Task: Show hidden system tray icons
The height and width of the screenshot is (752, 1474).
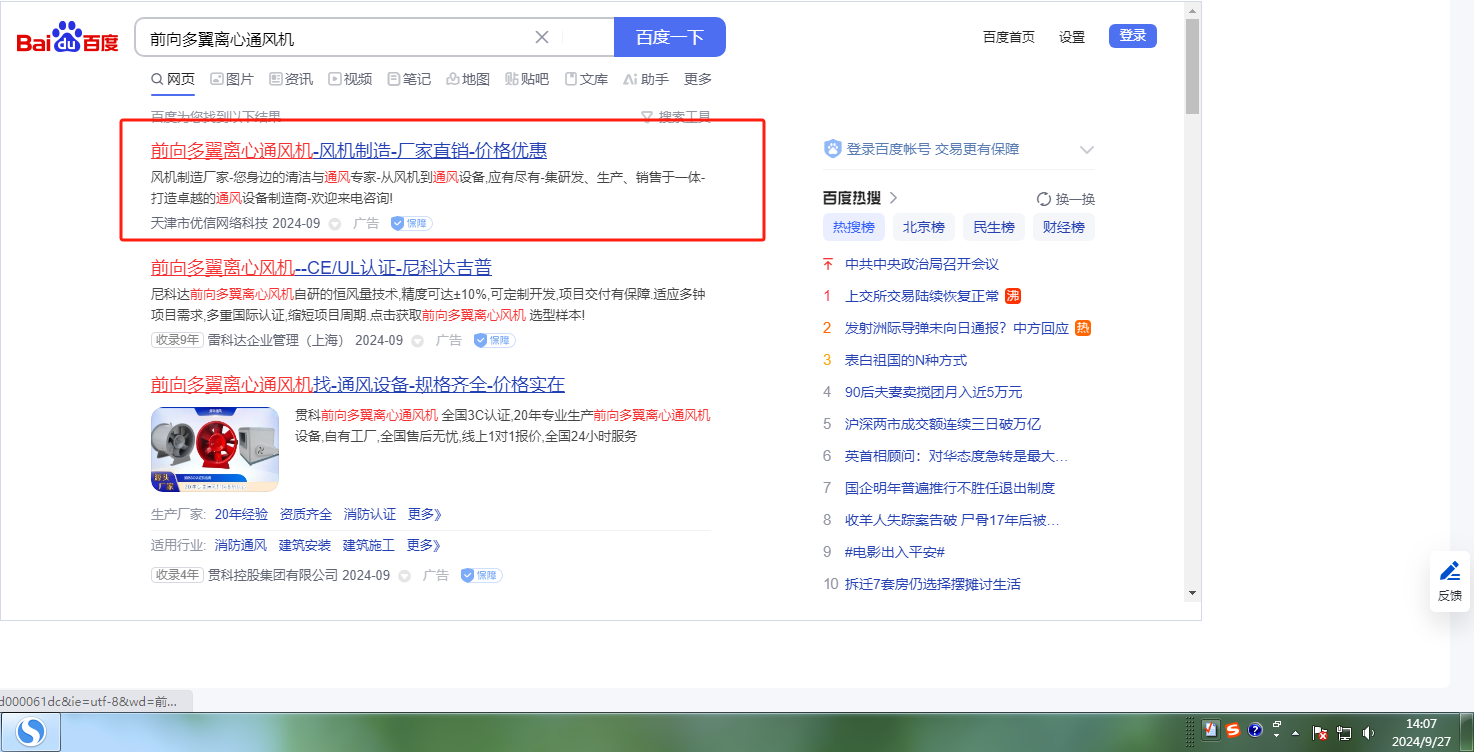Action: [1296, 732]
